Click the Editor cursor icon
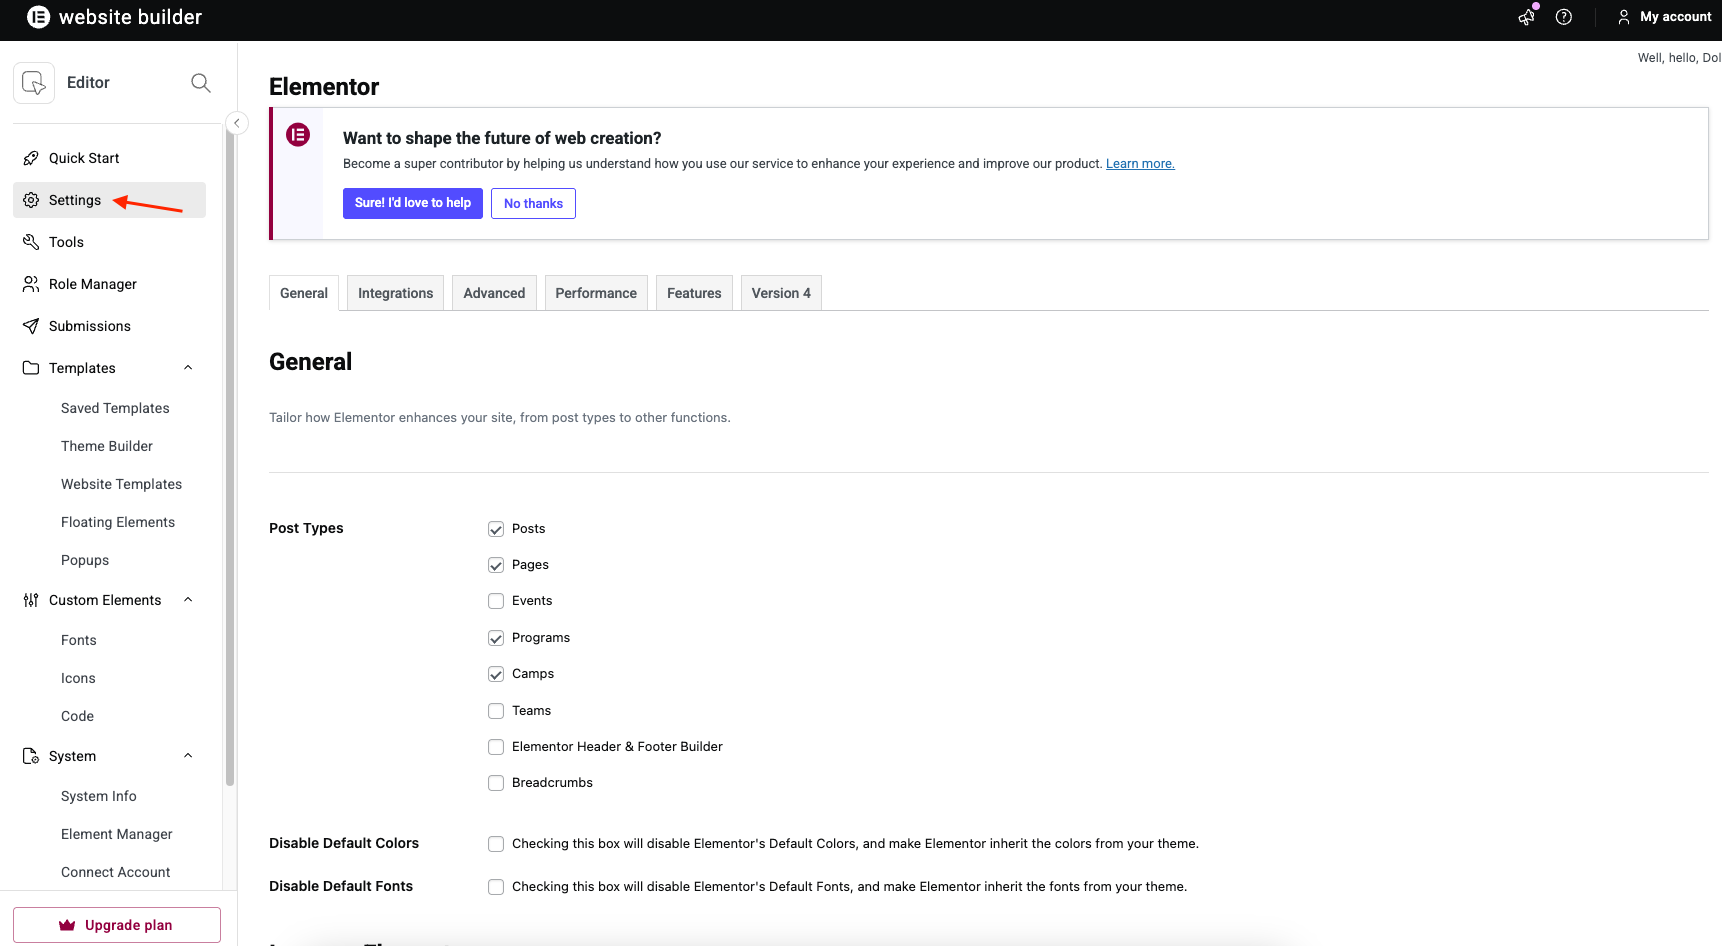1722x946 pixels. pos(34,83)
